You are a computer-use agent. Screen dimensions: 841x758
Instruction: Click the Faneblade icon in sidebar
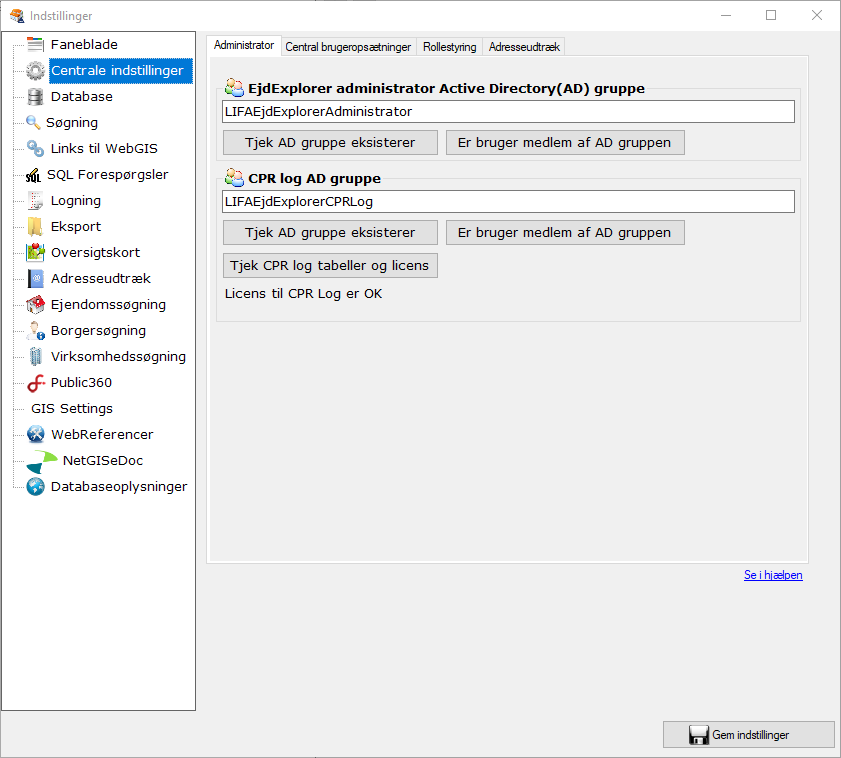click(x=36, y=45)
